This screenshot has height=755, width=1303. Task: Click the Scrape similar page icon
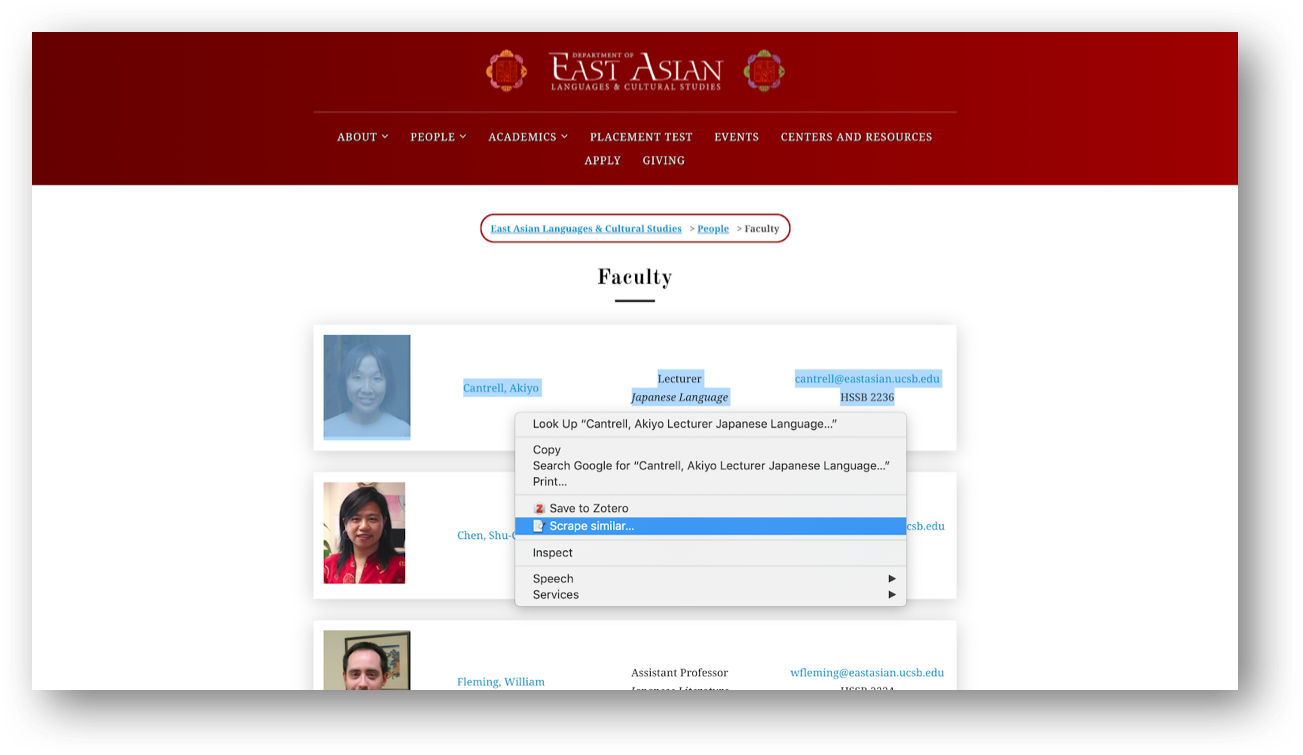(x=539, y=526)
